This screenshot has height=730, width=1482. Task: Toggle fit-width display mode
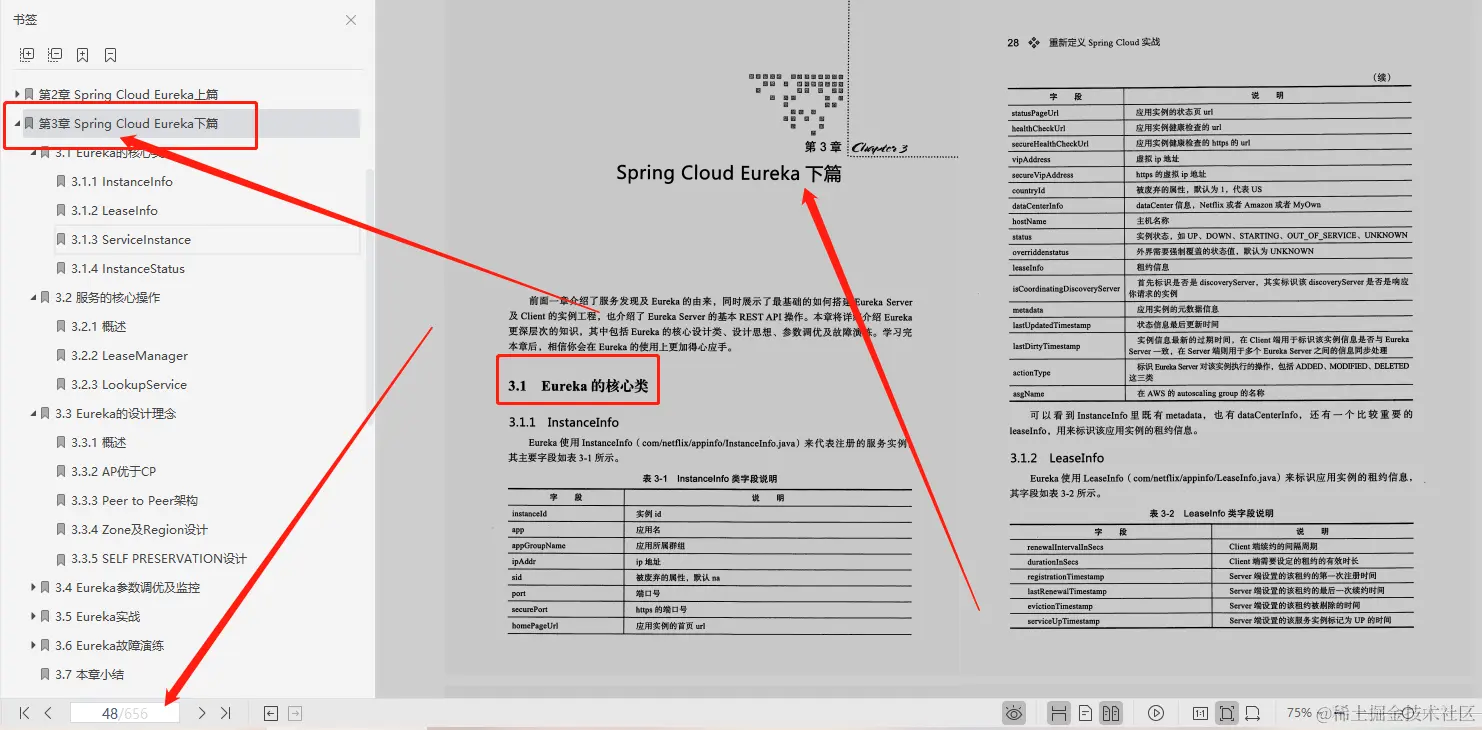tap(1253, 713)
